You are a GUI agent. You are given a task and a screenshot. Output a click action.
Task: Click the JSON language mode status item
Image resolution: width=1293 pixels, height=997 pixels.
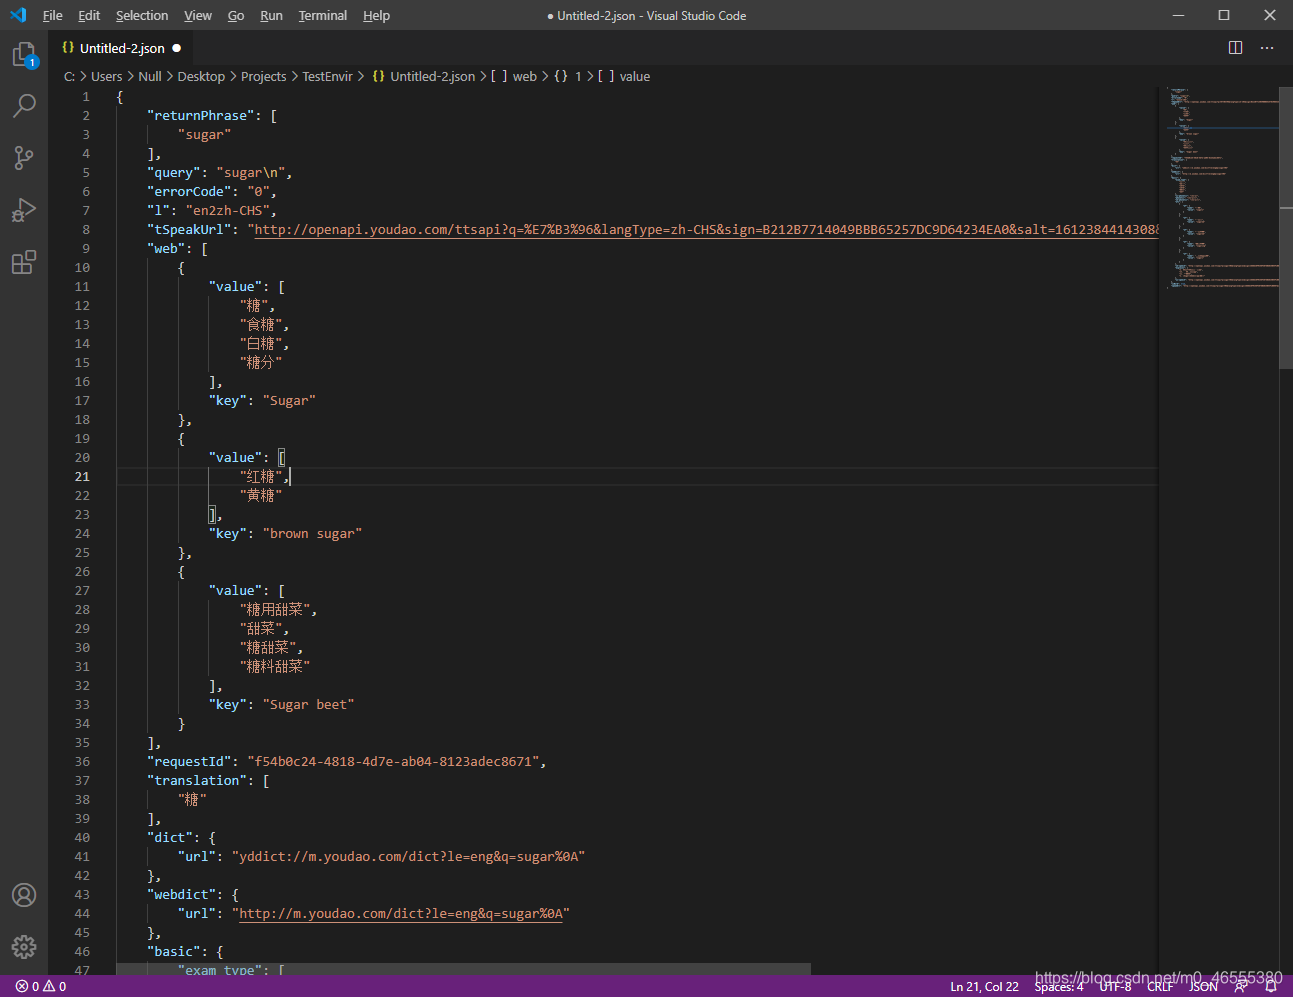(1203, 986)
